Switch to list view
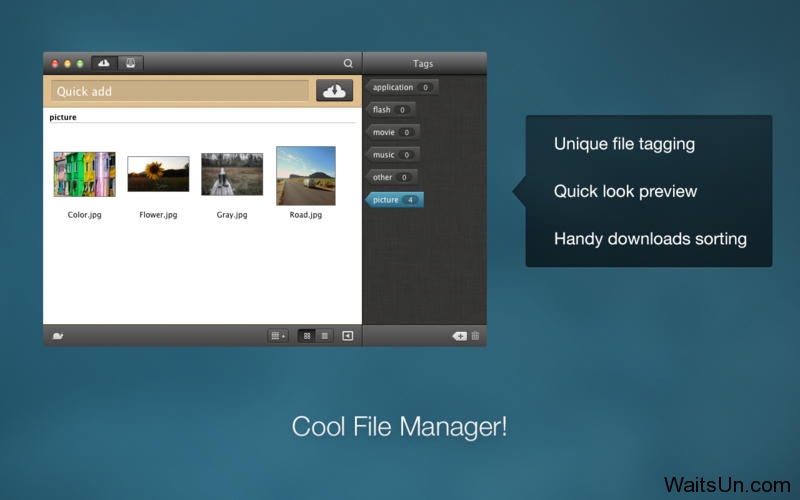 coord(324,336)
